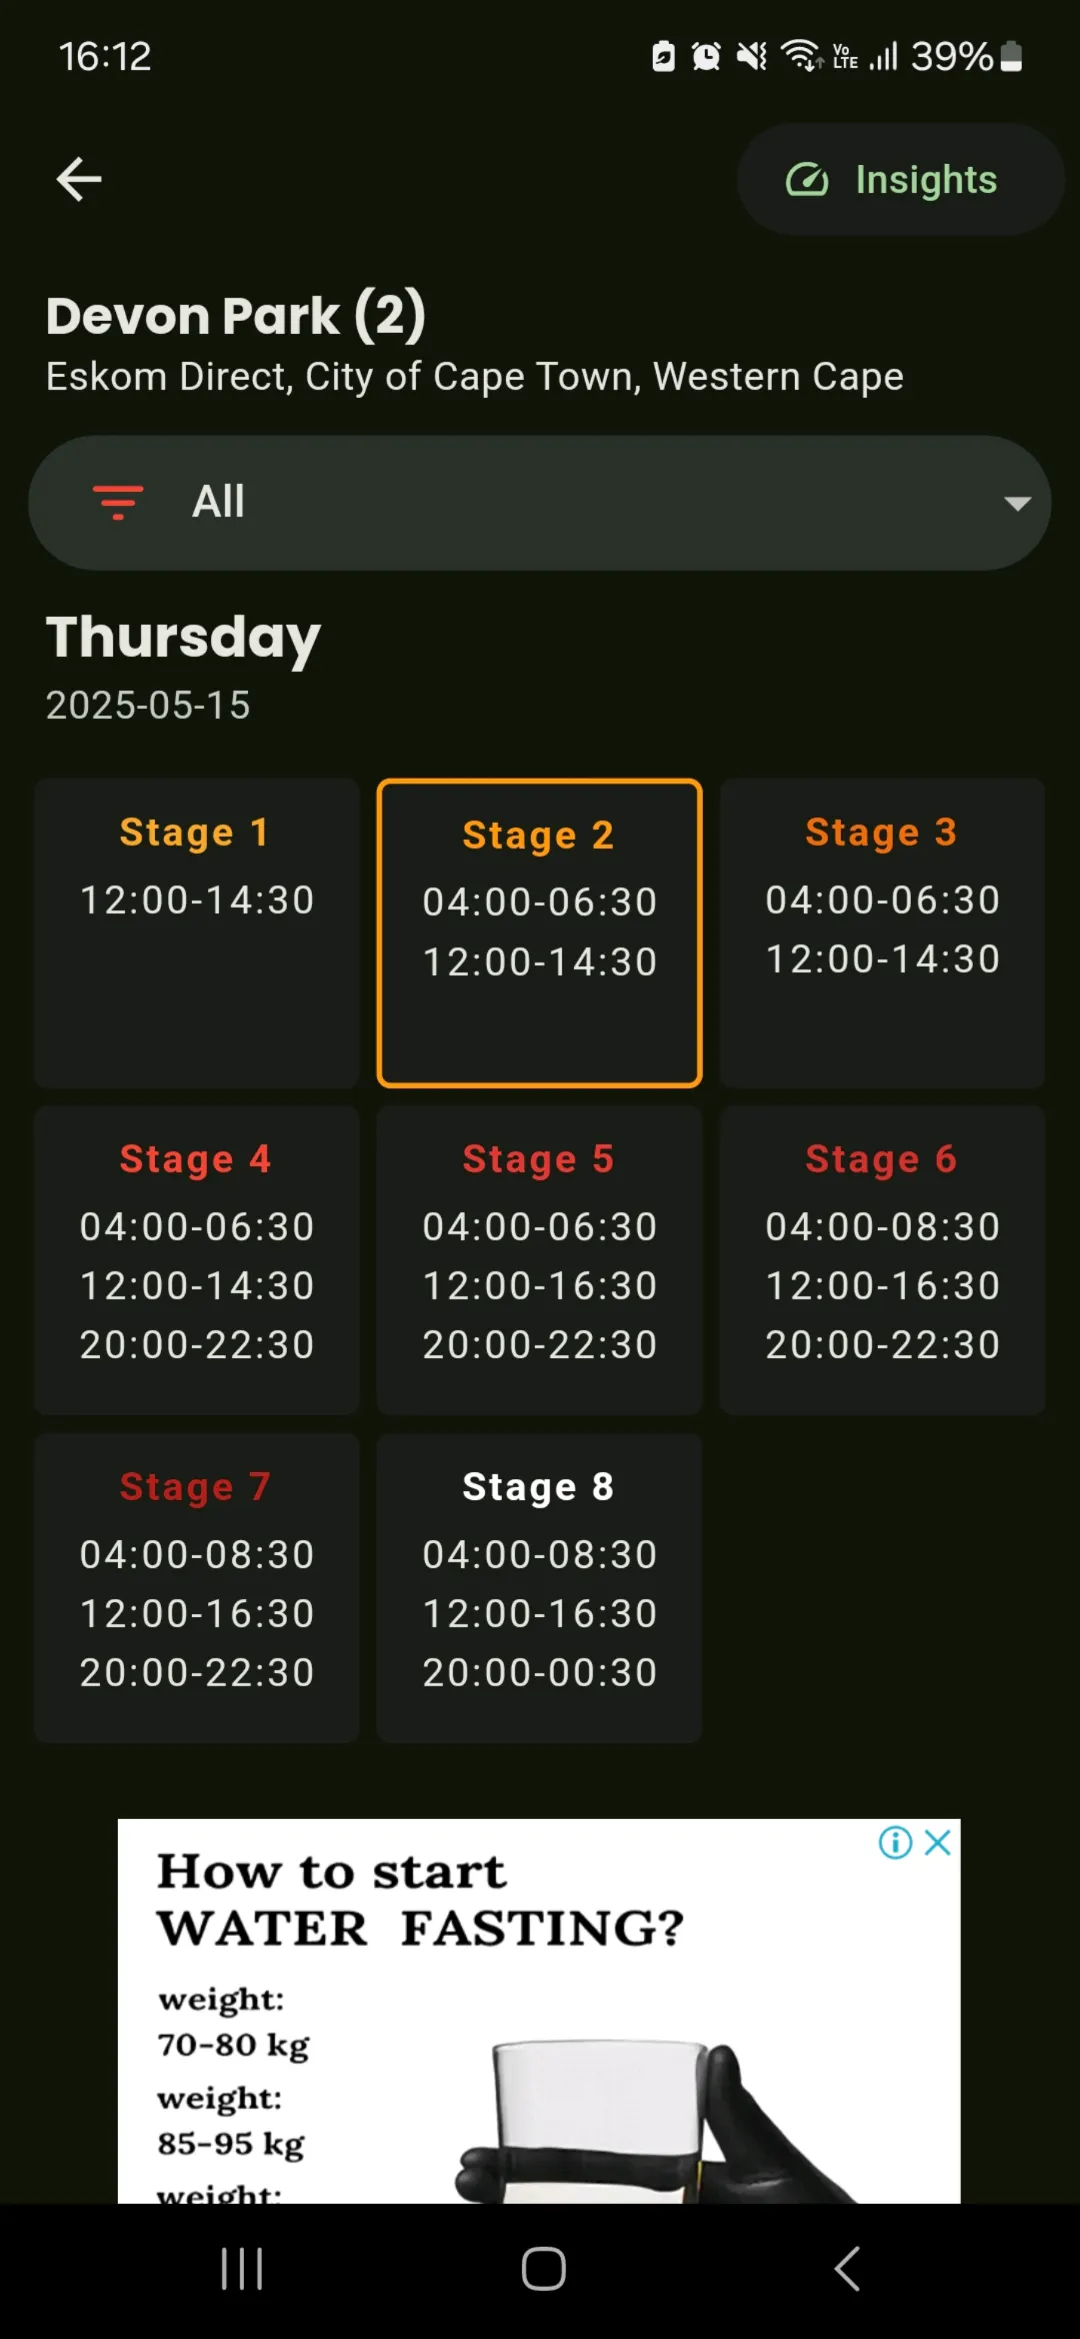Viewport: 1080px width, 2339px height.
Task: Open the ad info icon
Action: (895, 1843)
